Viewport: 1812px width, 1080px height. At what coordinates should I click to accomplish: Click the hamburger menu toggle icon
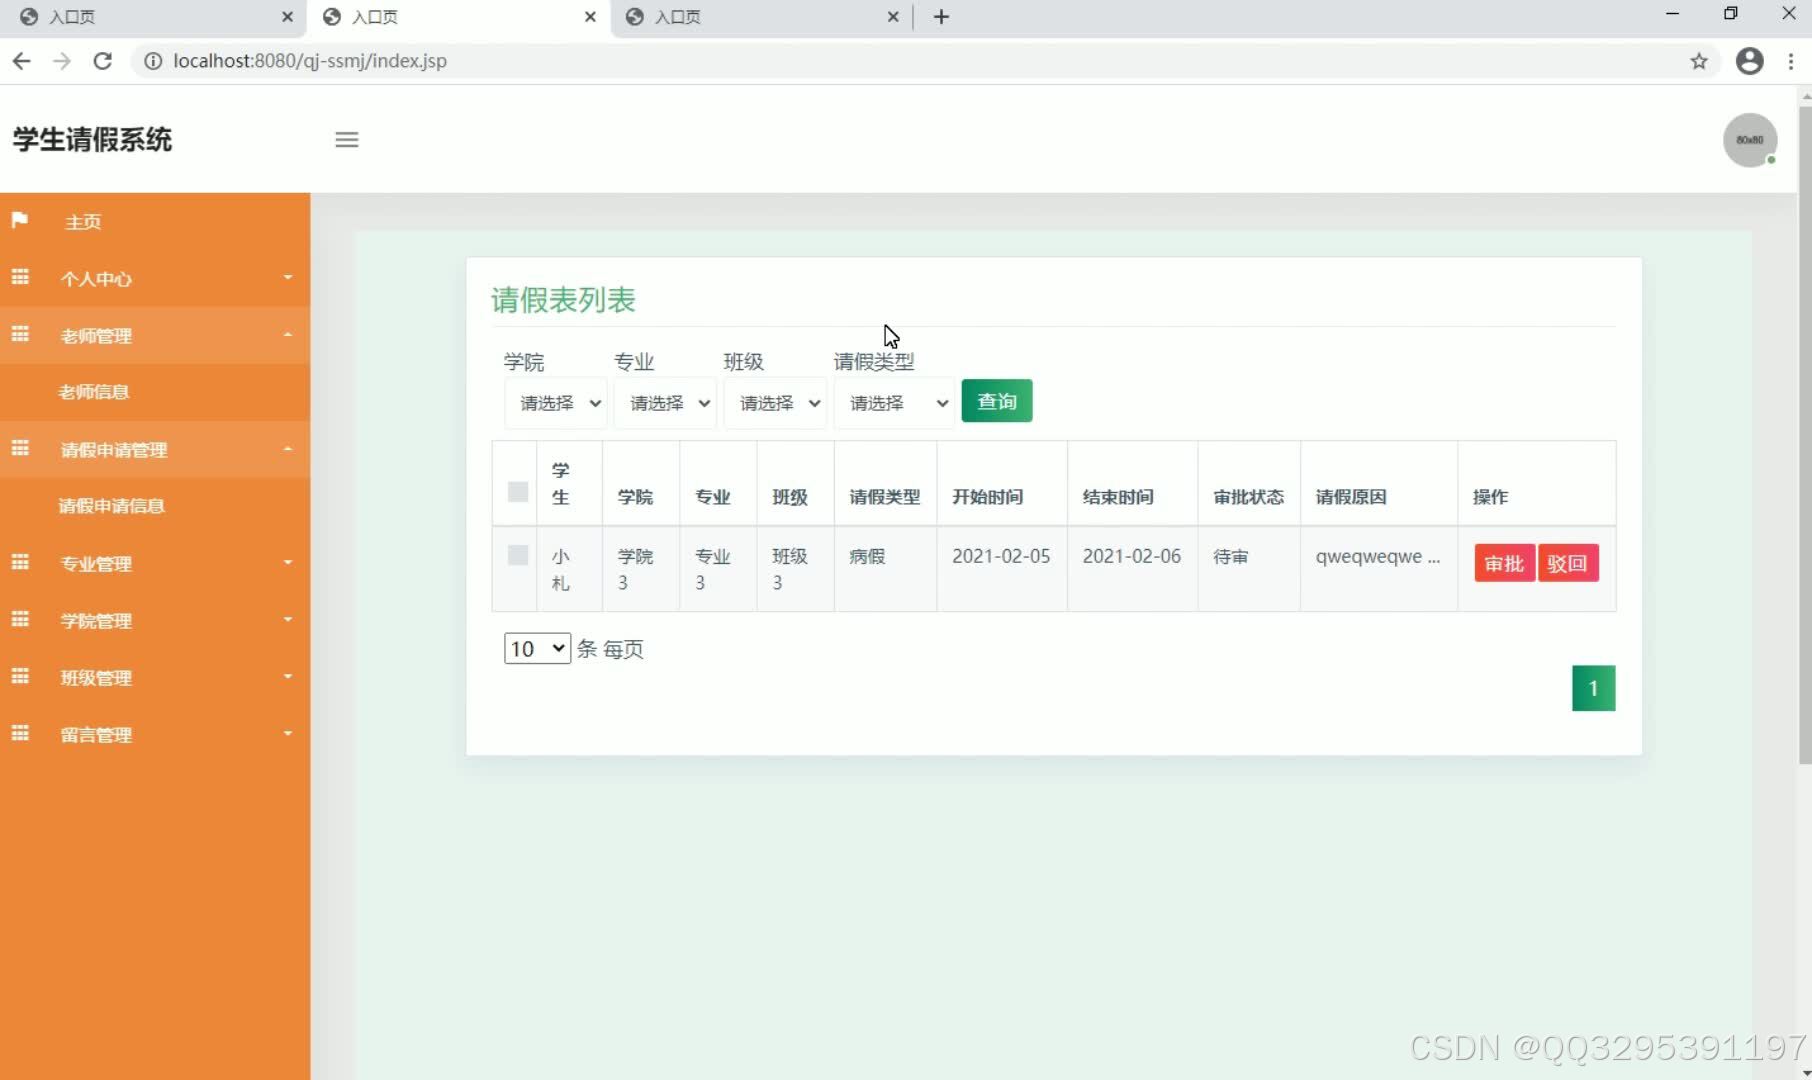click(x=346, y=140)
